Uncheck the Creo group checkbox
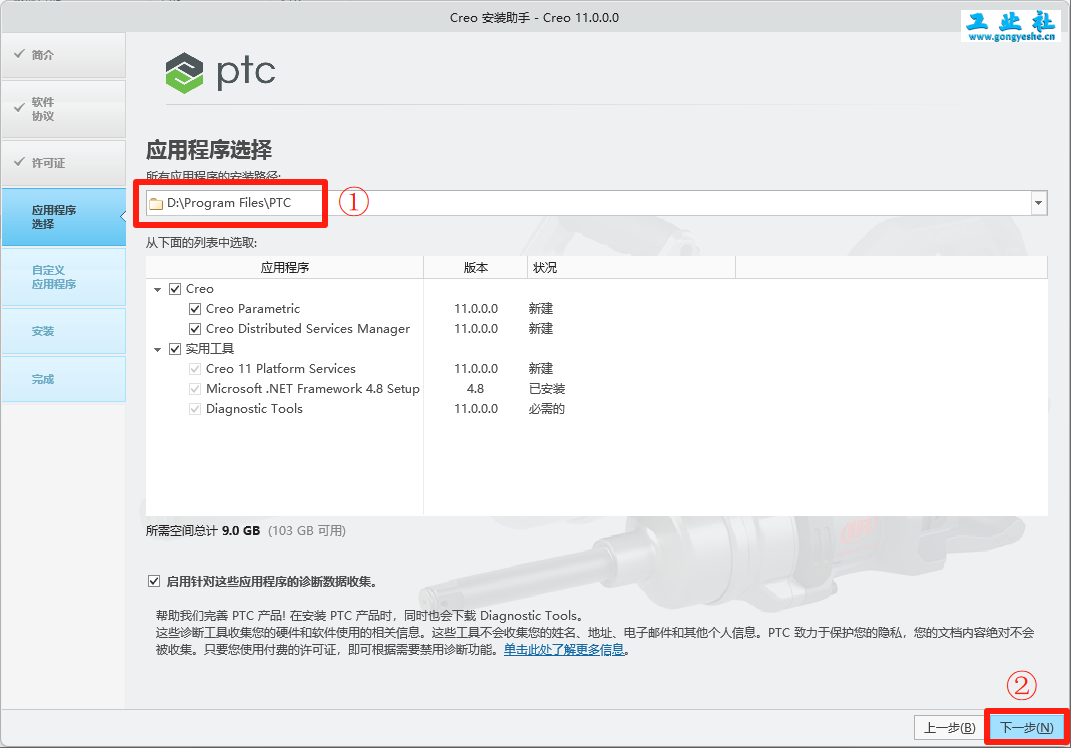The width and height of the screenshot is (1071, 748). [175, 289]
